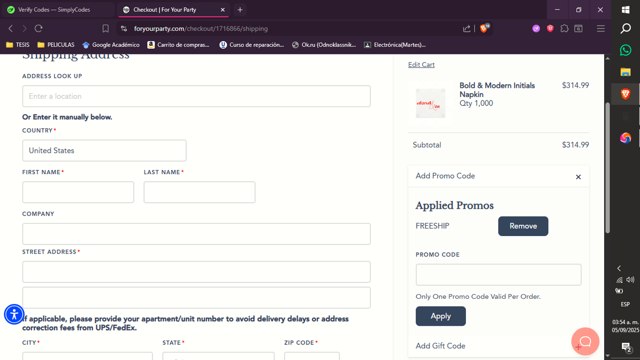Click the City input field
The width and height of the screenshot is (640, 360).
click(87, 356)
